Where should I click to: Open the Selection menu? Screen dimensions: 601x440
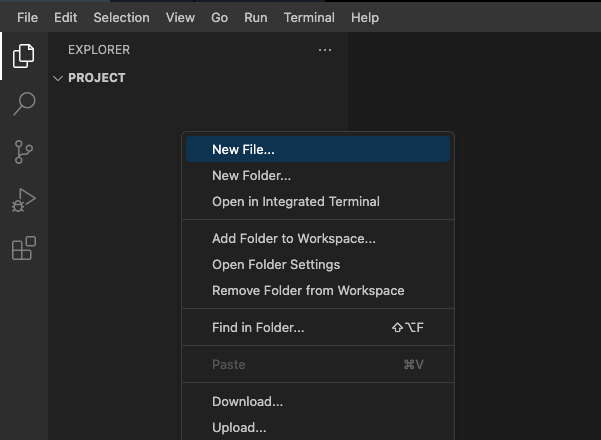click(121, 17)
